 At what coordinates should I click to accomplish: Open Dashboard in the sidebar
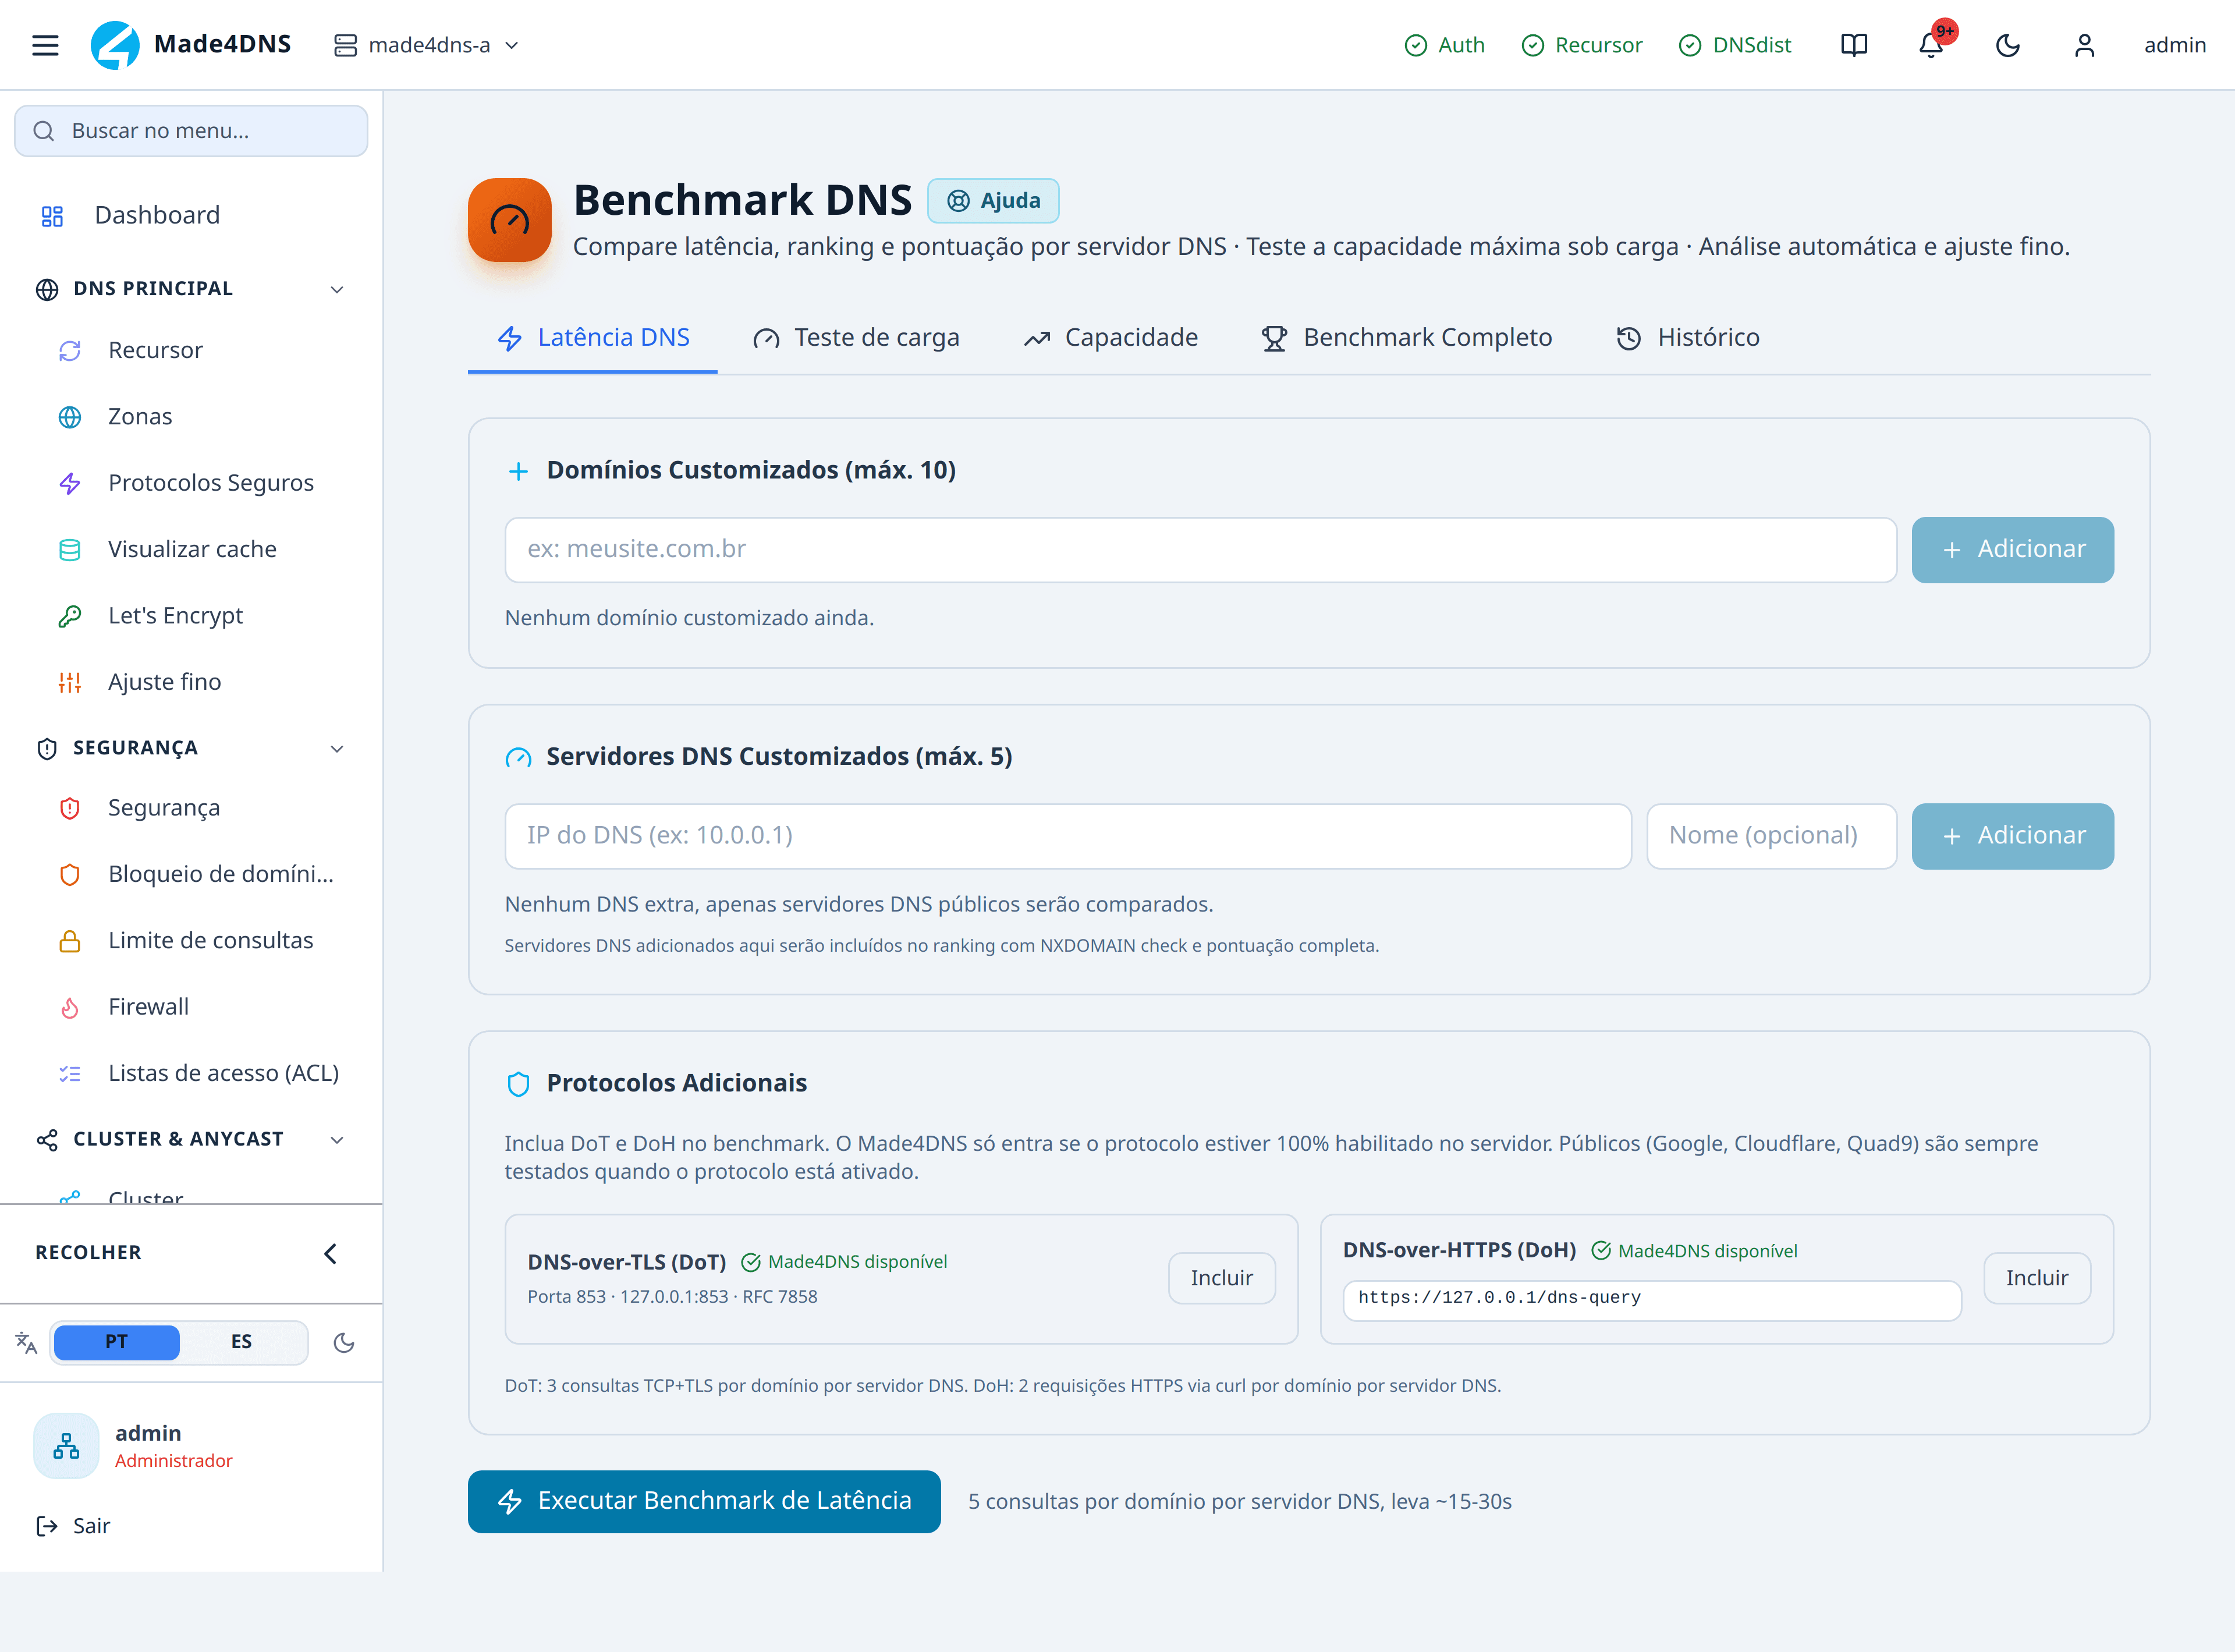coord(191,215)
